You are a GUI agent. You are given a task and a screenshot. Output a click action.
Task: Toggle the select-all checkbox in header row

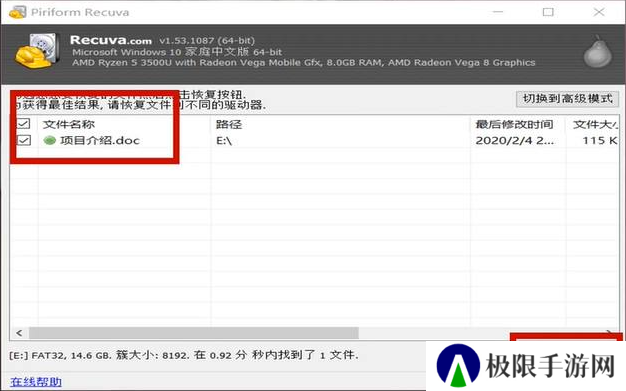pos(24,123)
